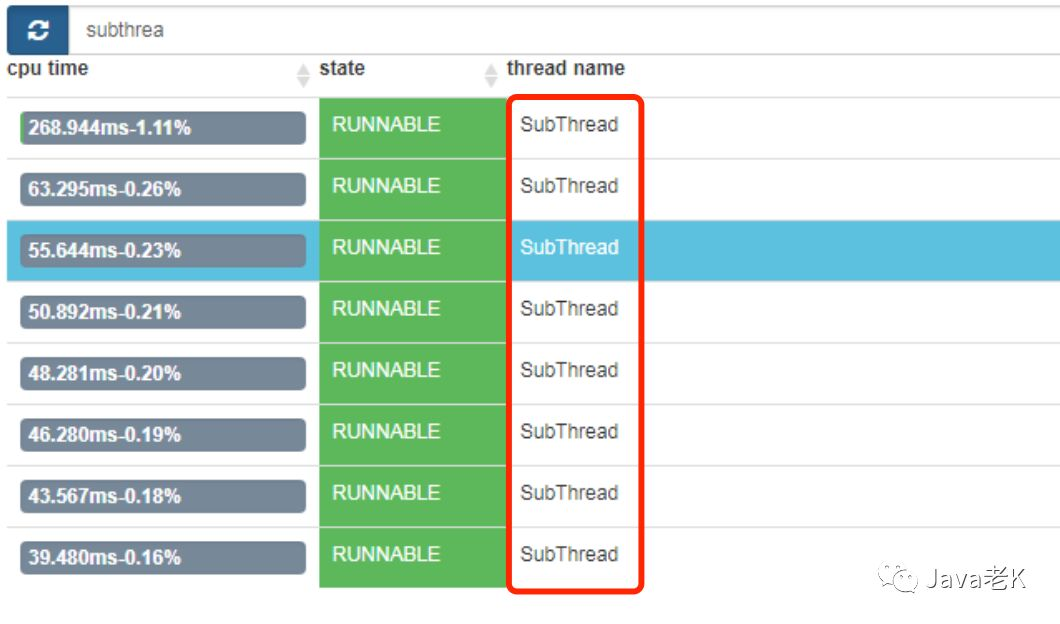Click RUNNABLE state in the 39.480ms row

click(412, 558)
